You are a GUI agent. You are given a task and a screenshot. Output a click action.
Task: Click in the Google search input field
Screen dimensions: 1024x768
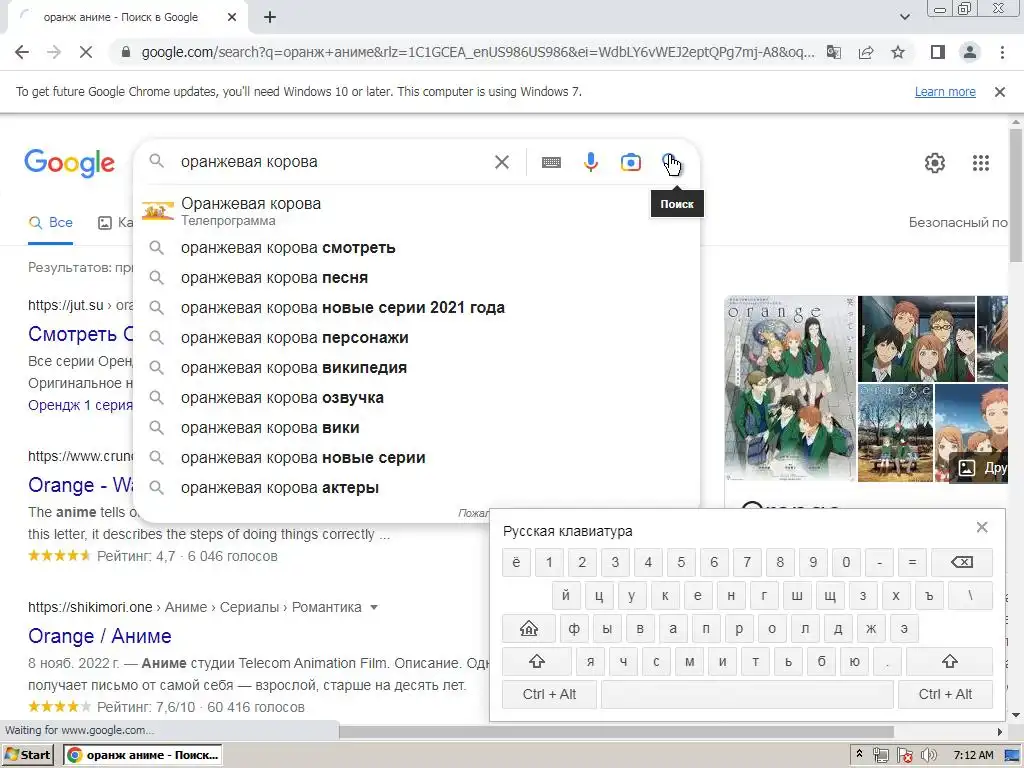pyautogui.click(x=333, y=162)
